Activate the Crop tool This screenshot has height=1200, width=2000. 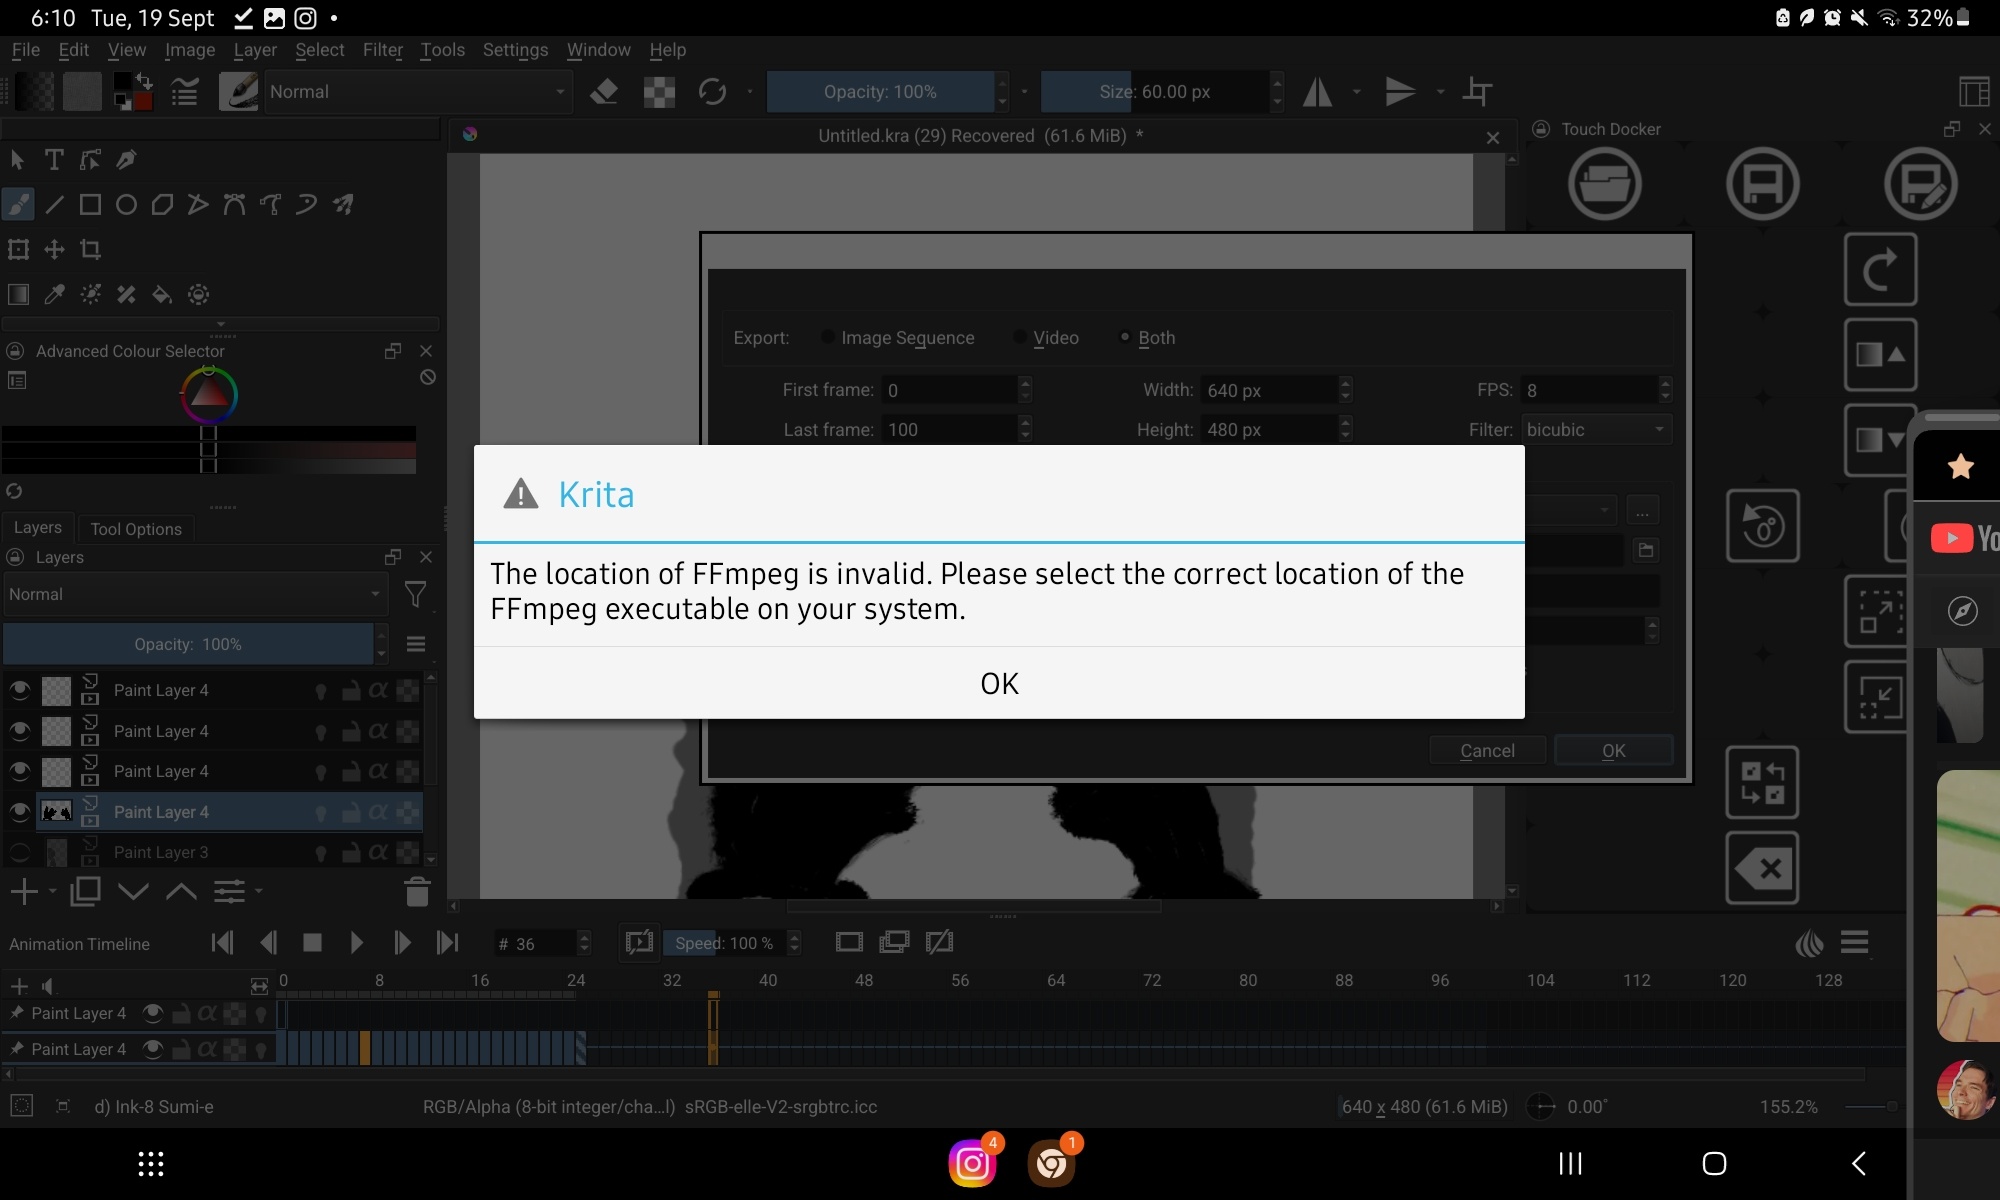coord(90,250)
